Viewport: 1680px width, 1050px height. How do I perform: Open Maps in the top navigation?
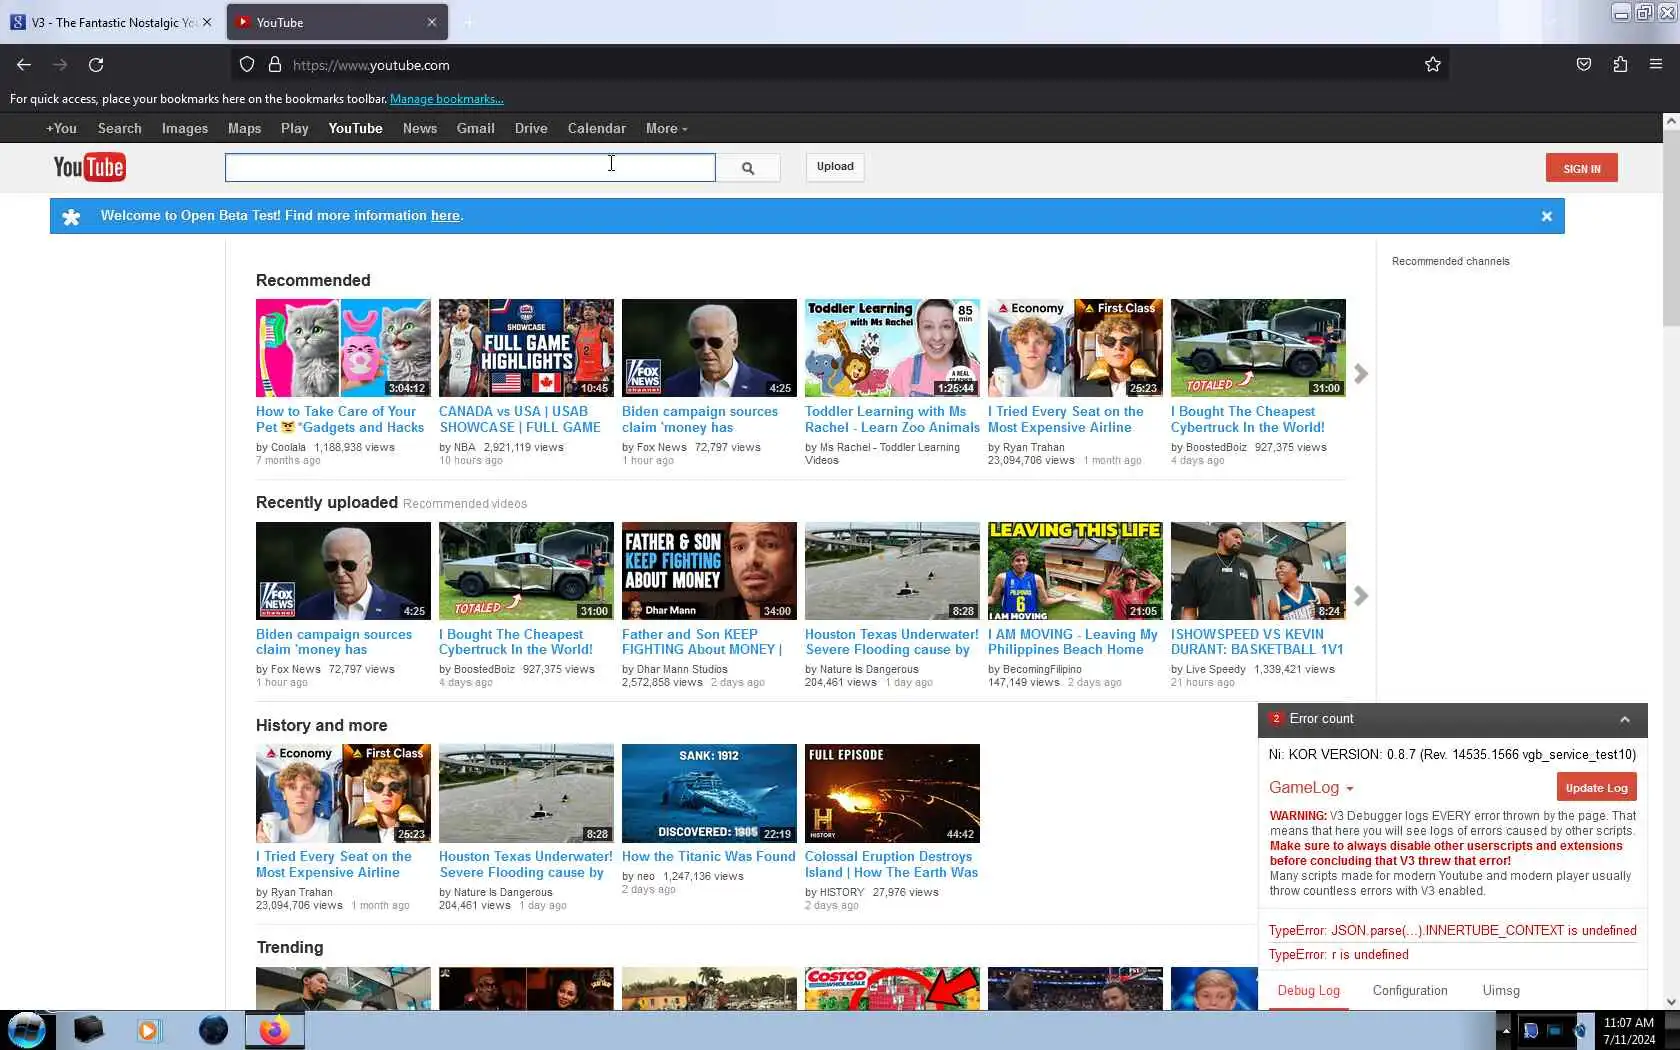coord(244,129)
